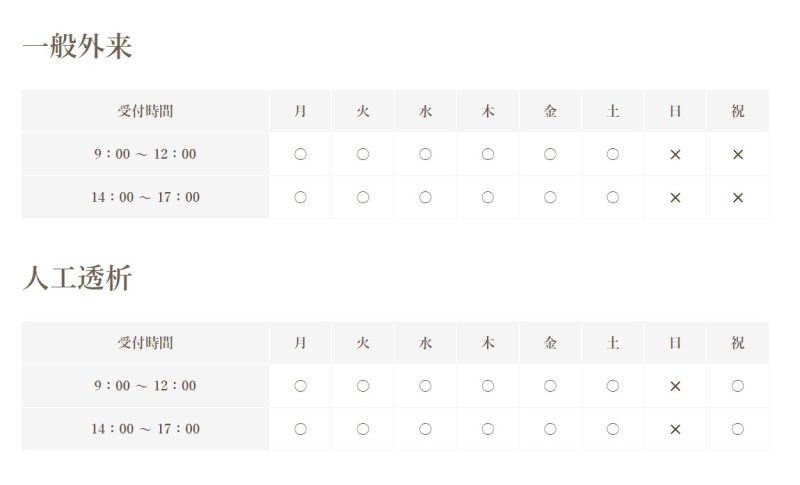Click the 日 column header in 一般外来 table
The height and width of the screenshot is (485, 800).
pyautogui.click(x=675, y=111)
